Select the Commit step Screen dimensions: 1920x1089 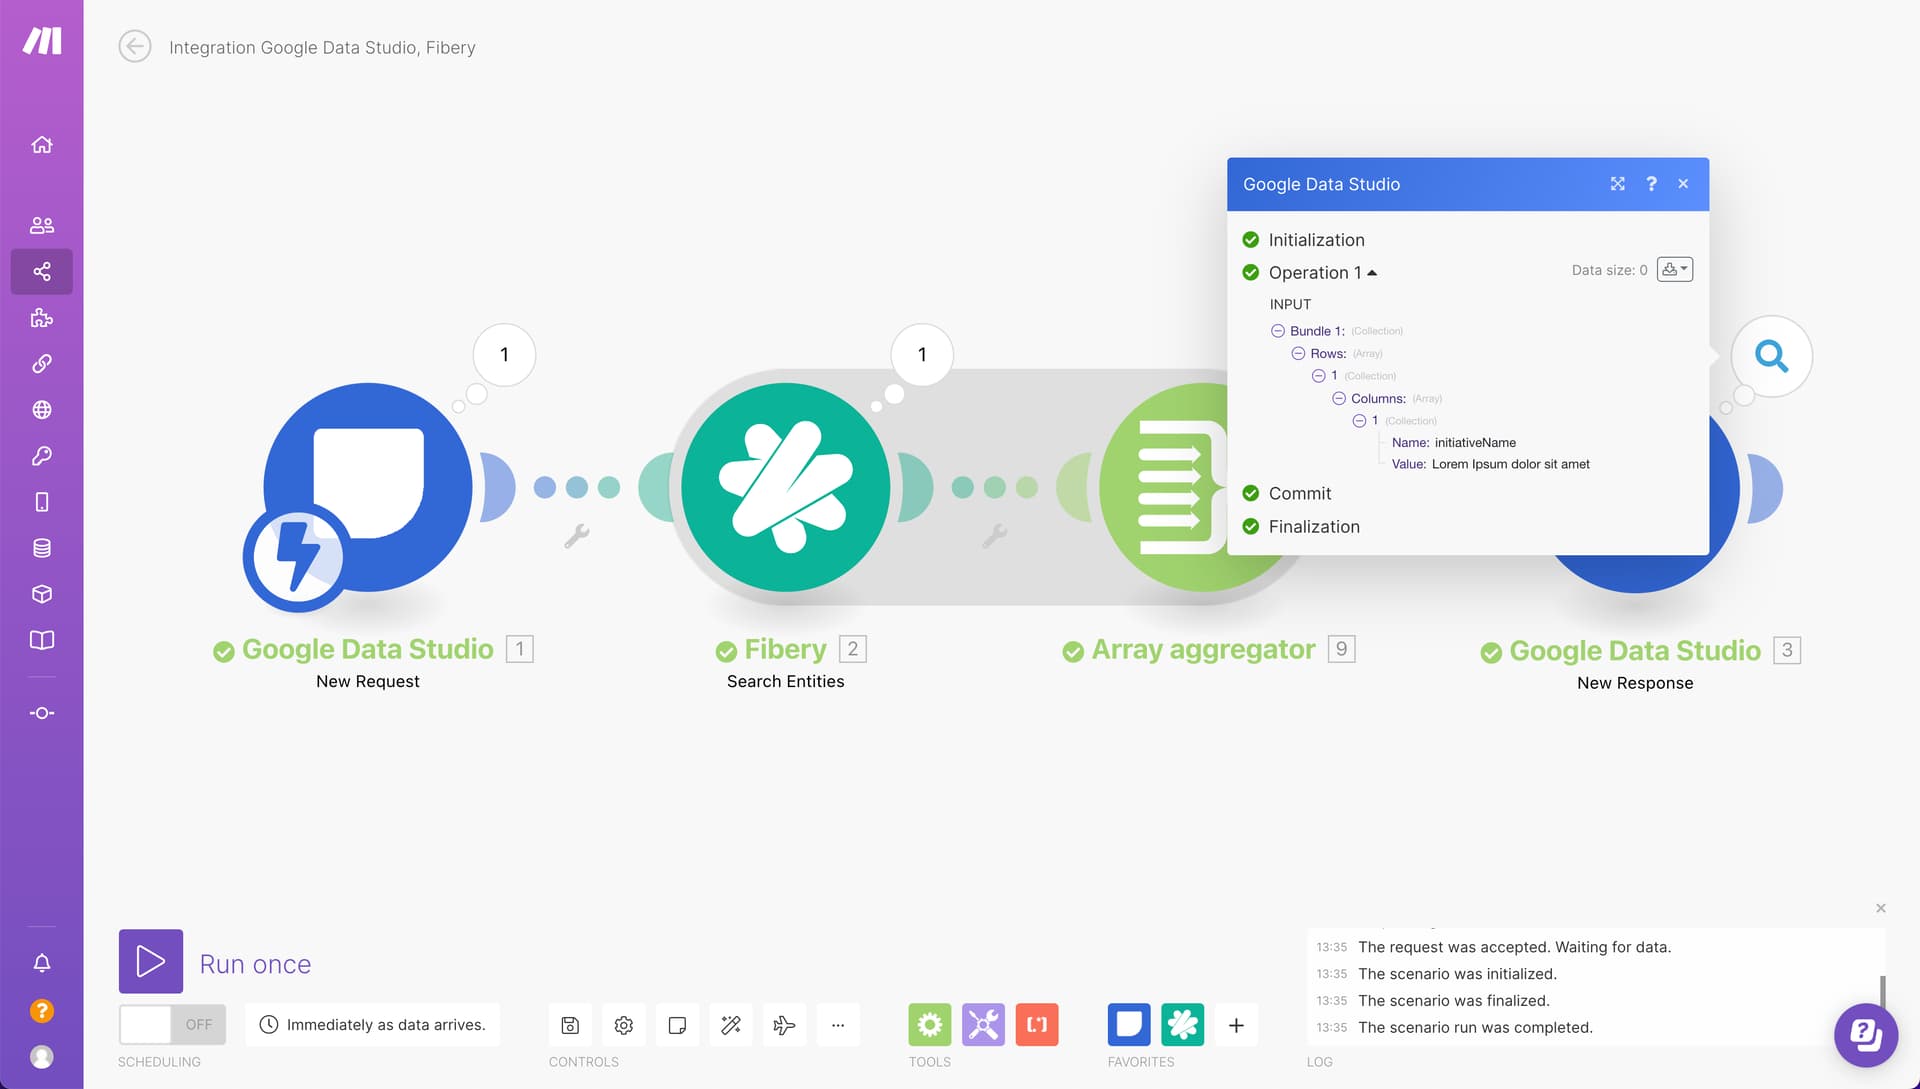point(1299,493)
